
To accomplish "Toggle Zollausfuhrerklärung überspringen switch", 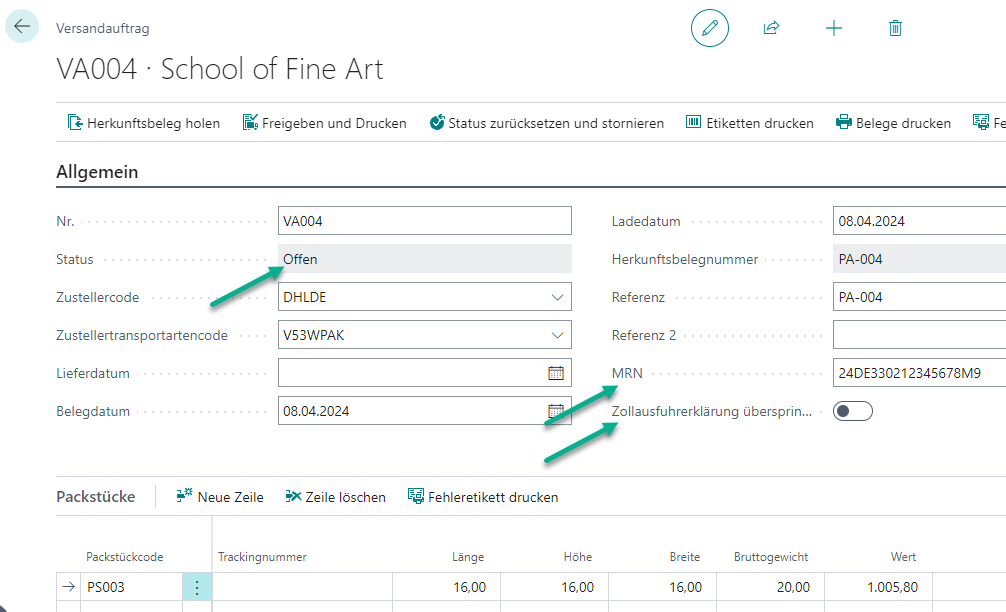I will (853, 411).
